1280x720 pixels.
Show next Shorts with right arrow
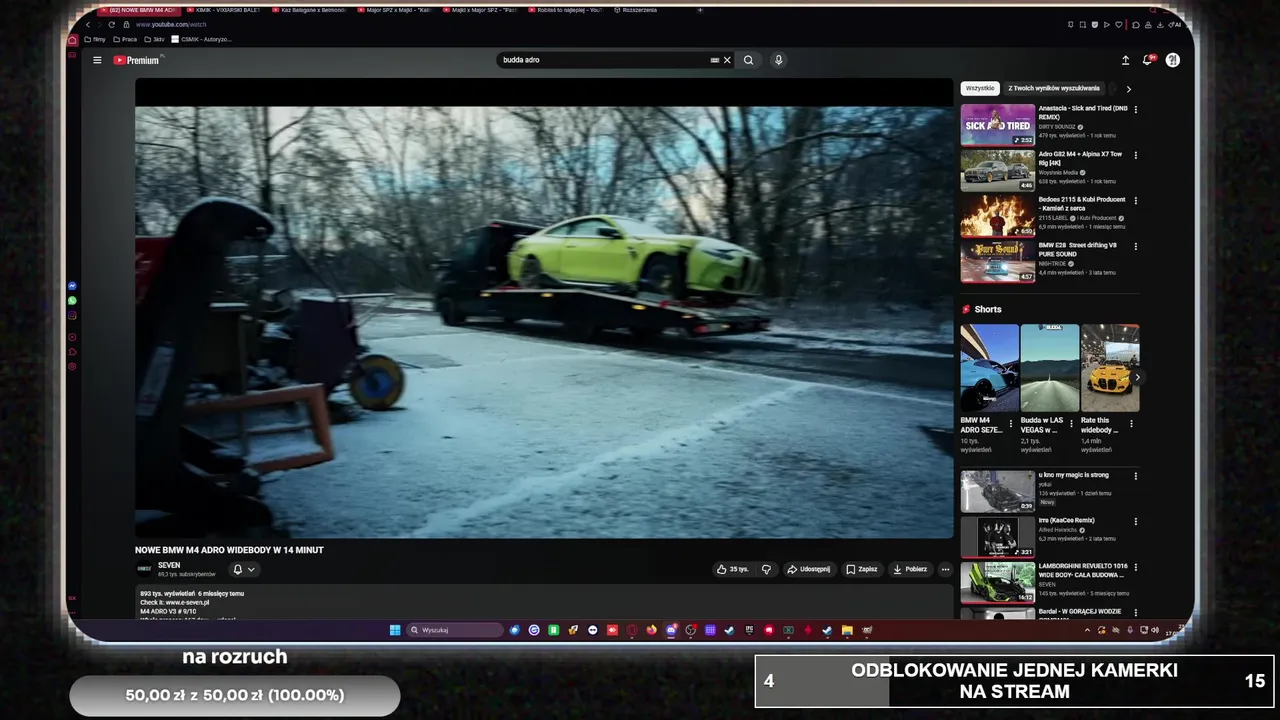[1136, 377]
